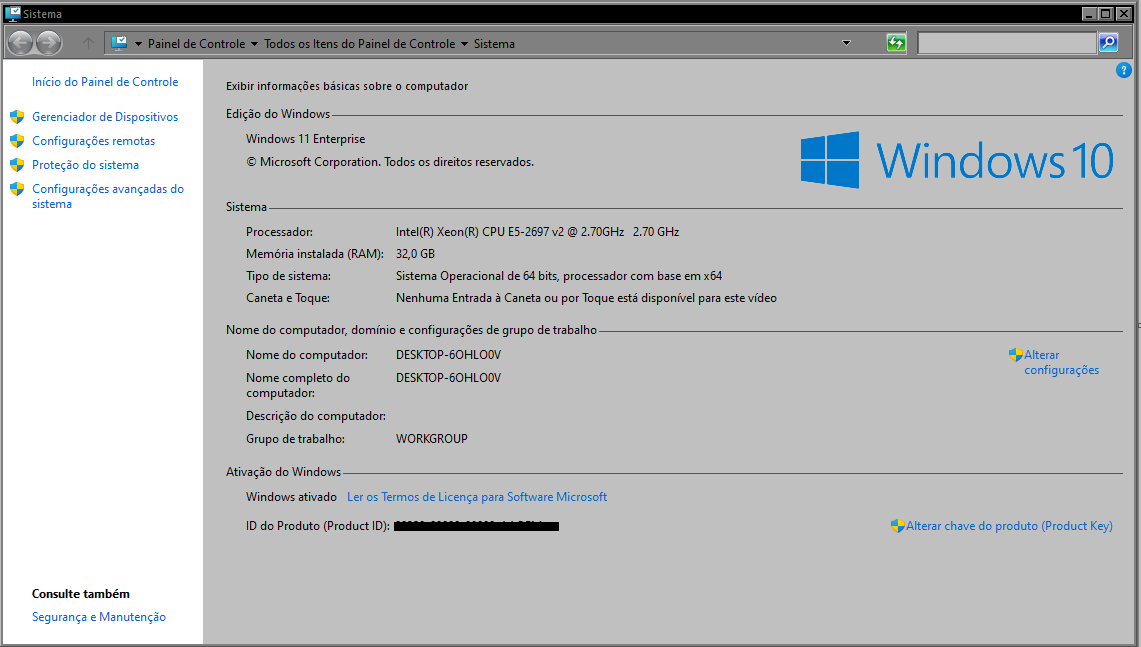Click the 32,0 GB memory value
The width and height of the screenshot is (1141, 647).
coord(416,253)
